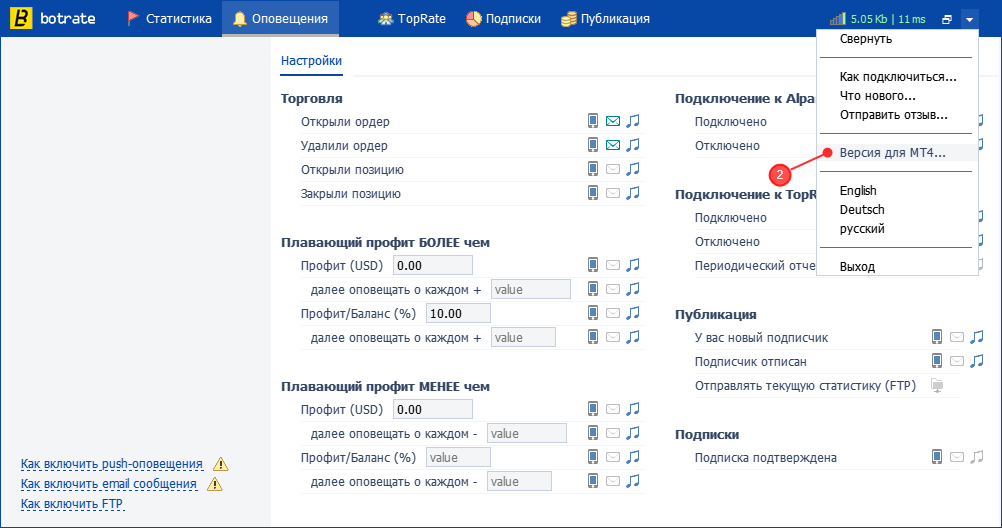Choose Отправить отзыв... in menu
The image size is (1002, 528).
pos(893,115)
